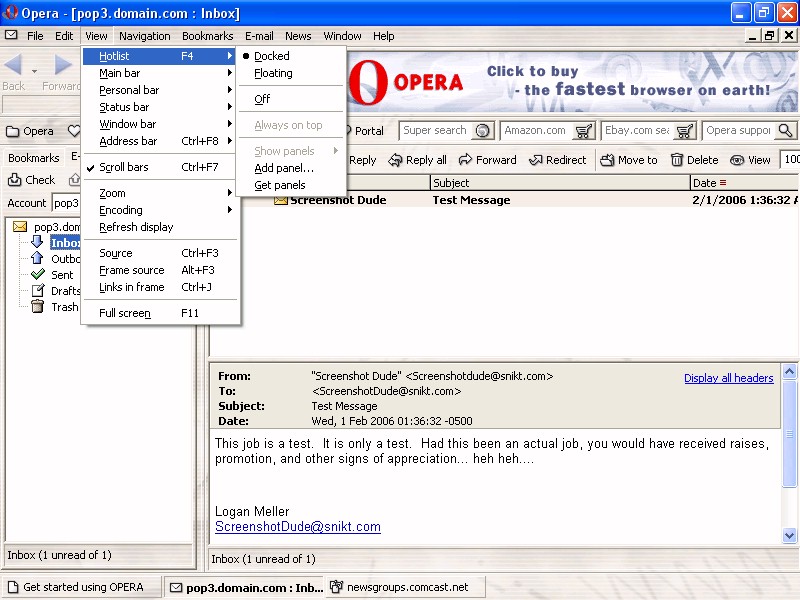This screenshot has width=800, height=600.
Task: Click the View eye icon
Action: click(x=737, y=160)
